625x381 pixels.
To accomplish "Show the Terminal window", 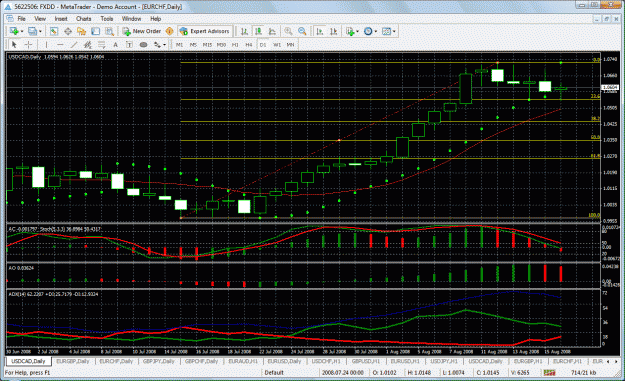I will 95,31.
